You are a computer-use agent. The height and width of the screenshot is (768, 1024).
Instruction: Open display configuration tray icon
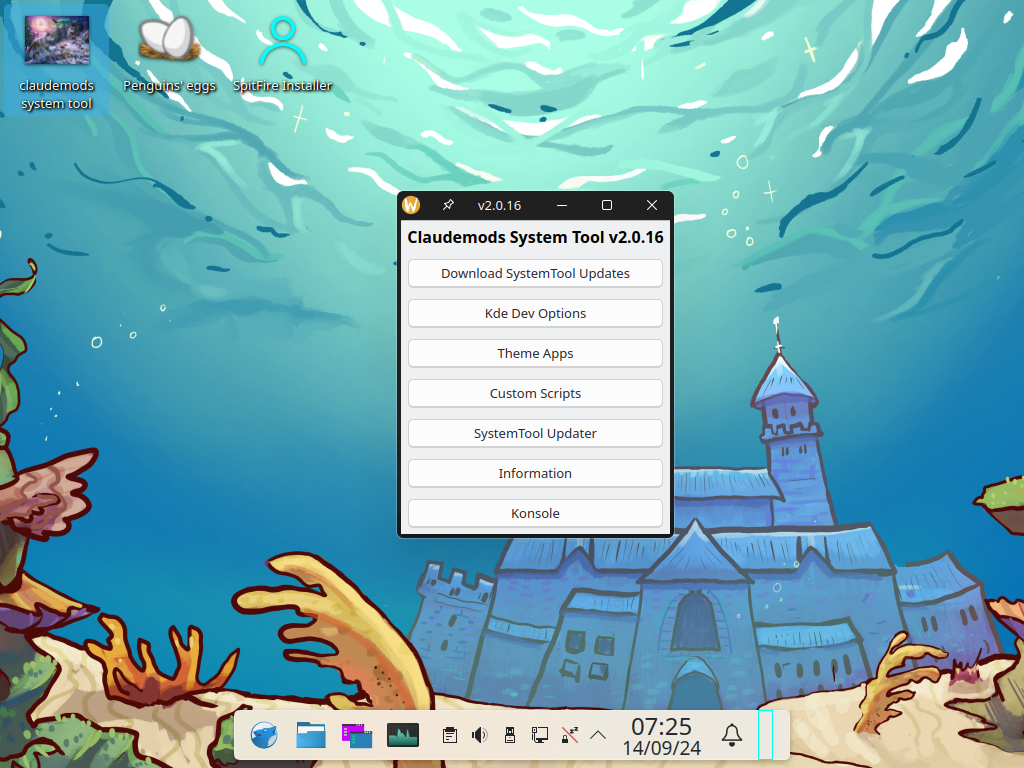point(539,735)
